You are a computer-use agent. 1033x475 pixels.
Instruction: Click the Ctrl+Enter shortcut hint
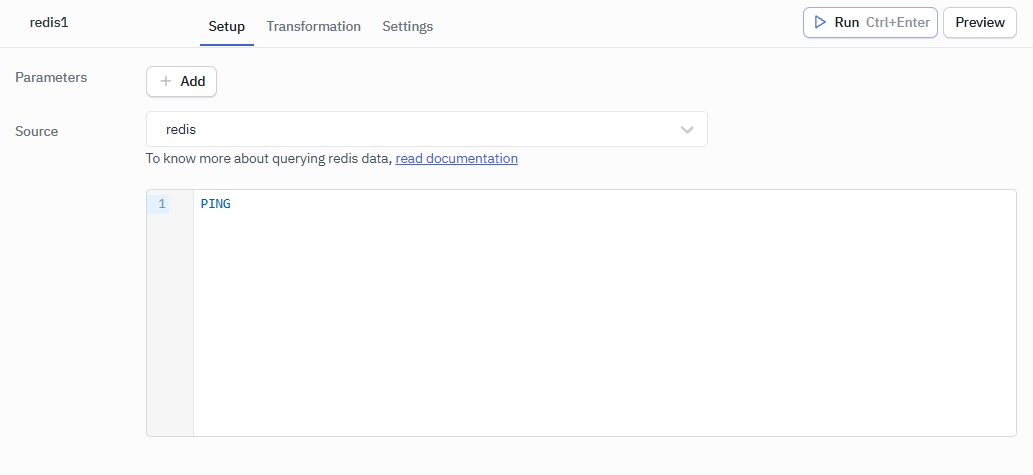pos(897,22)
